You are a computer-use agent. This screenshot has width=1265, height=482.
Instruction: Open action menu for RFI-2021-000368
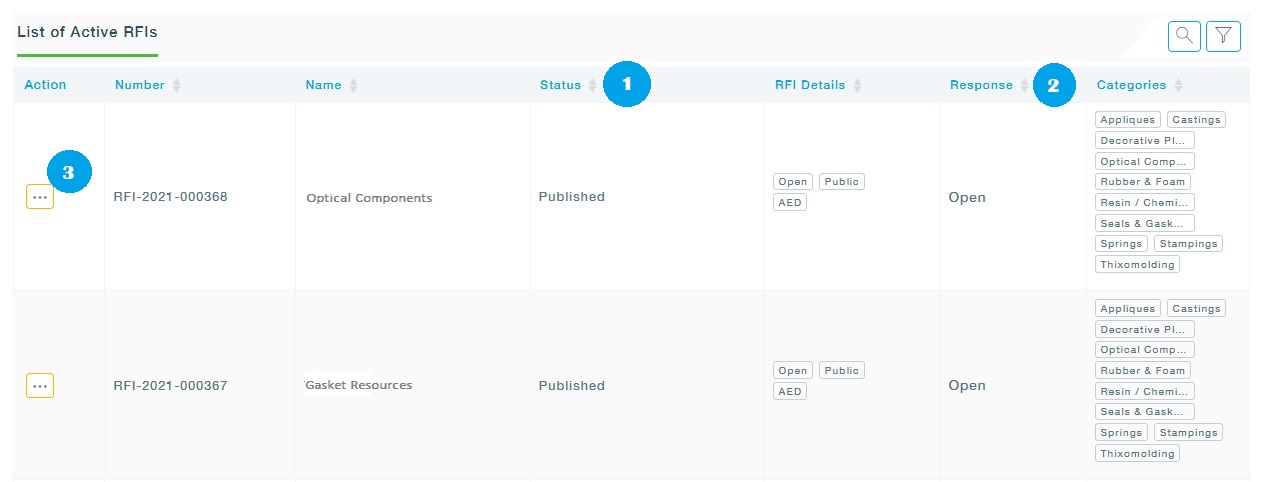coord(40,198)
